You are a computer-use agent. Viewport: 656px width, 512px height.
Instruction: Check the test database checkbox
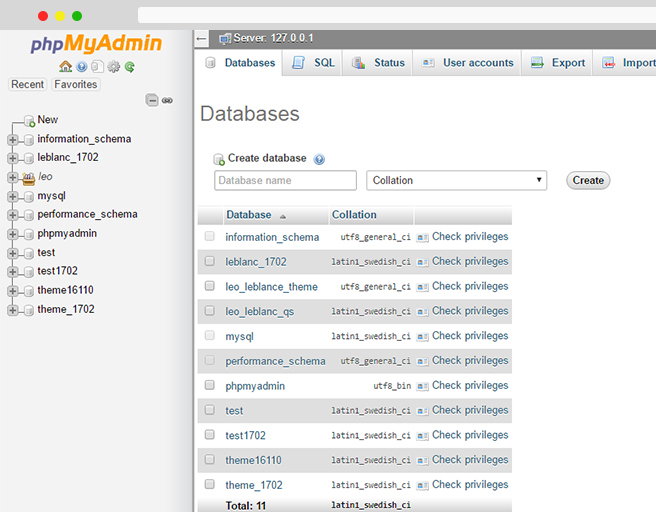point(210,410)
